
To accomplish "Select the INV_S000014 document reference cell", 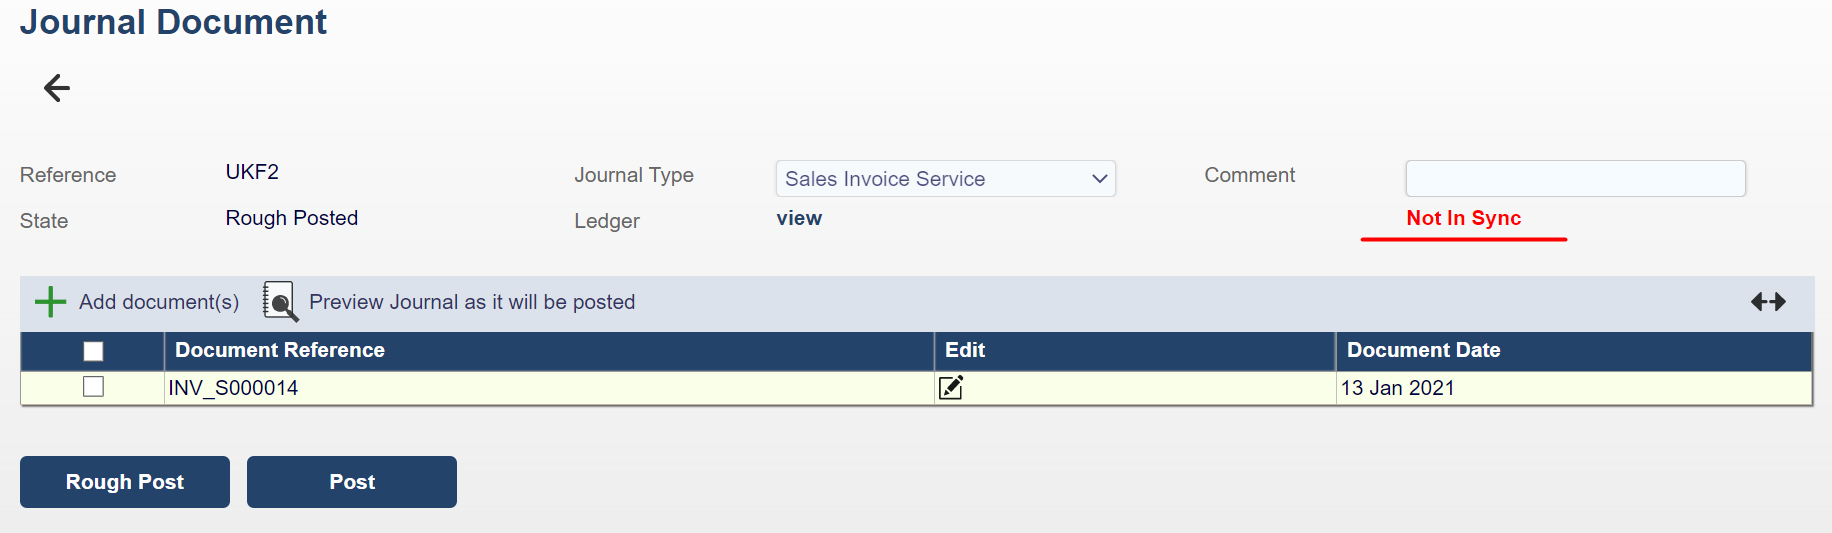I will (x=233, y=388).
